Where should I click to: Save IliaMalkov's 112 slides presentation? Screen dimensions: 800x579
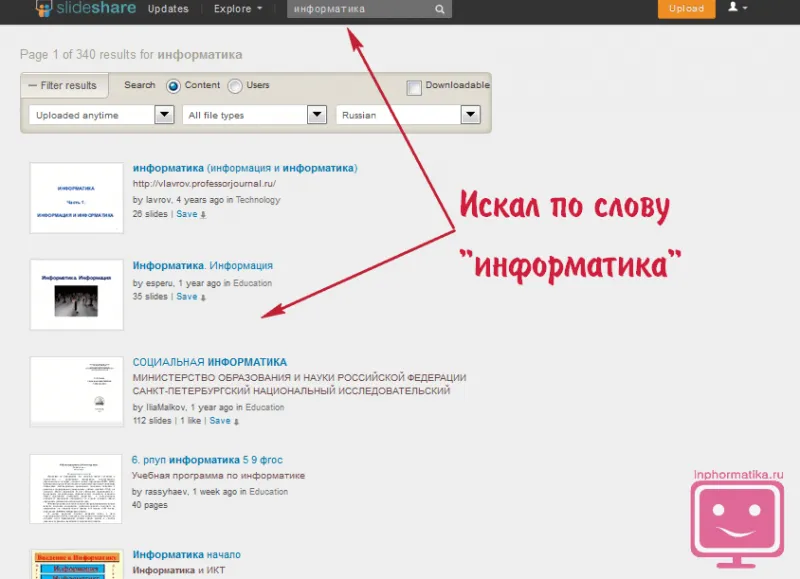coord(224,420)
